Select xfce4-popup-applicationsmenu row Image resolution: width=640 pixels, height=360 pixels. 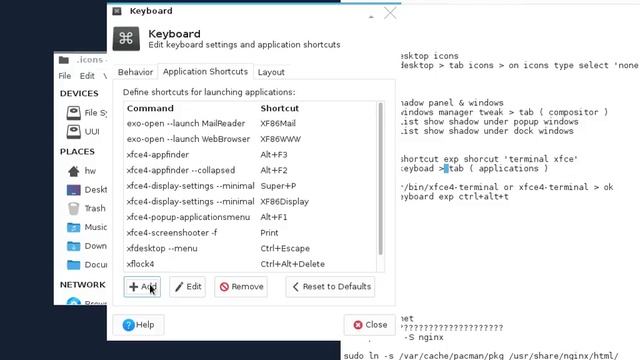click(x=250, y=217)
